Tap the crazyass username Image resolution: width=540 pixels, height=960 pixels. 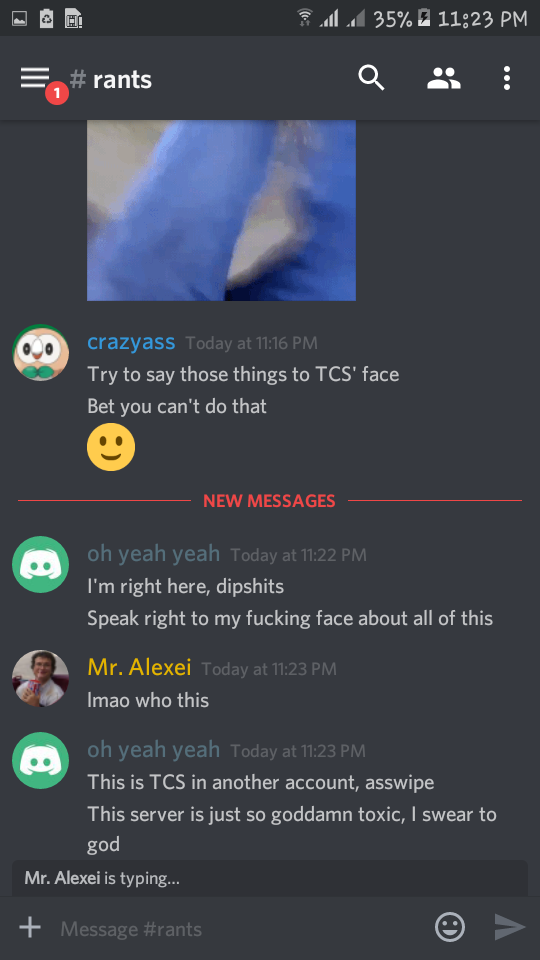(x=131, y=342)
